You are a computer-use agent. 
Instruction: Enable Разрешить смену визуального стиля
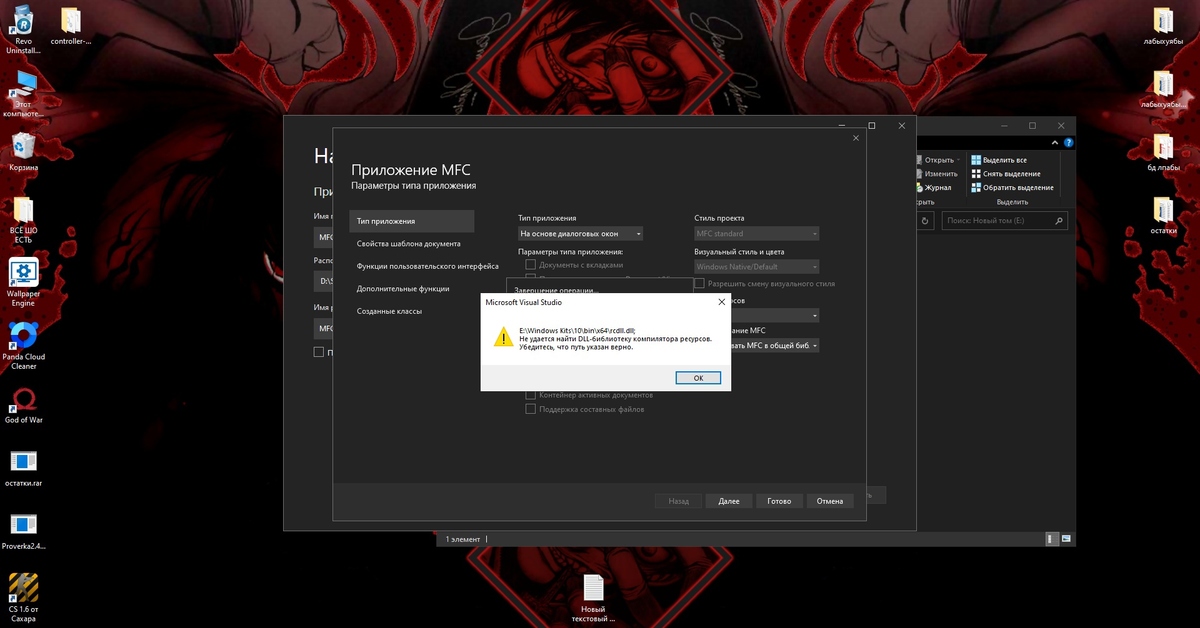coord(699,283)
